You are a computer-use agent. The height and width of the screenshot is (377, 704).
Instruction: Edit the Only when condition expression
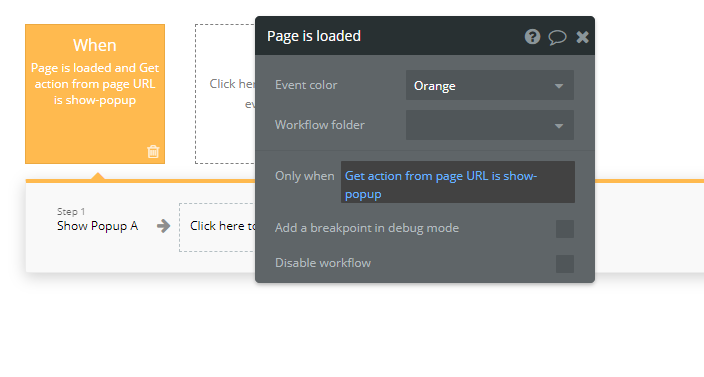coord(458,182)
